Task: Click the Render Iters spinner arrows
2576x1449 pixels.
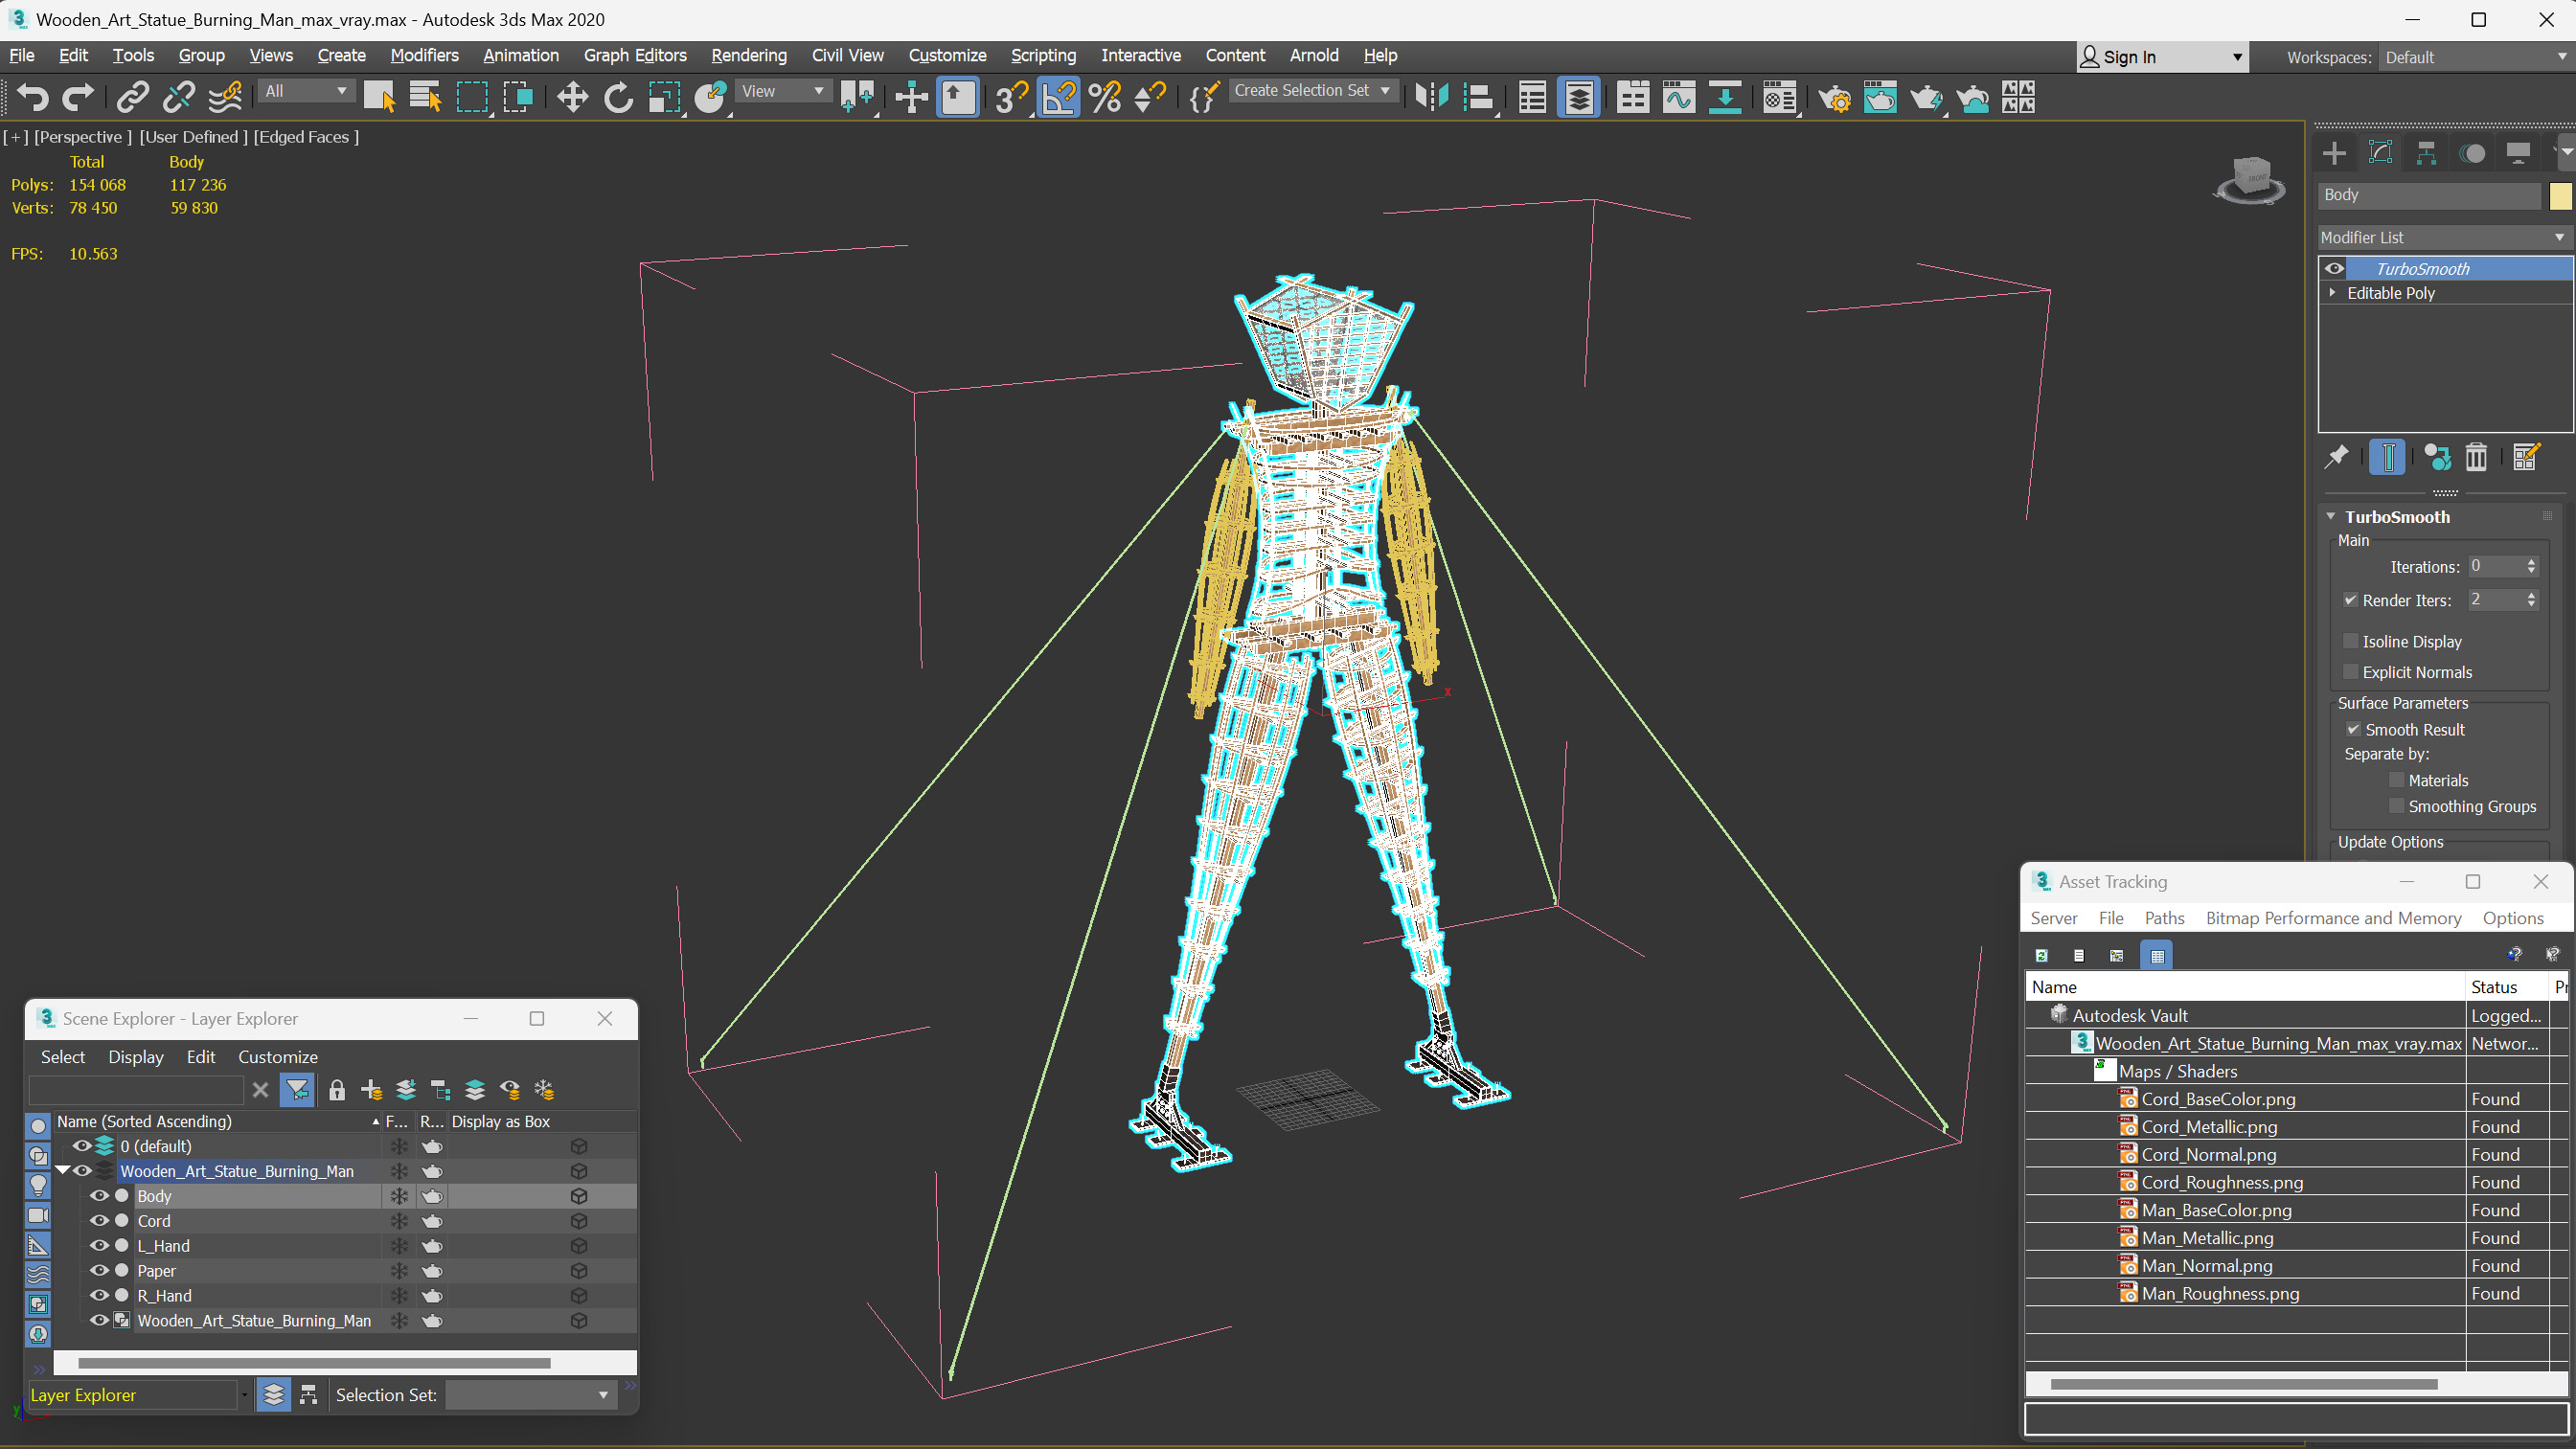Action: coord(2531,600)
